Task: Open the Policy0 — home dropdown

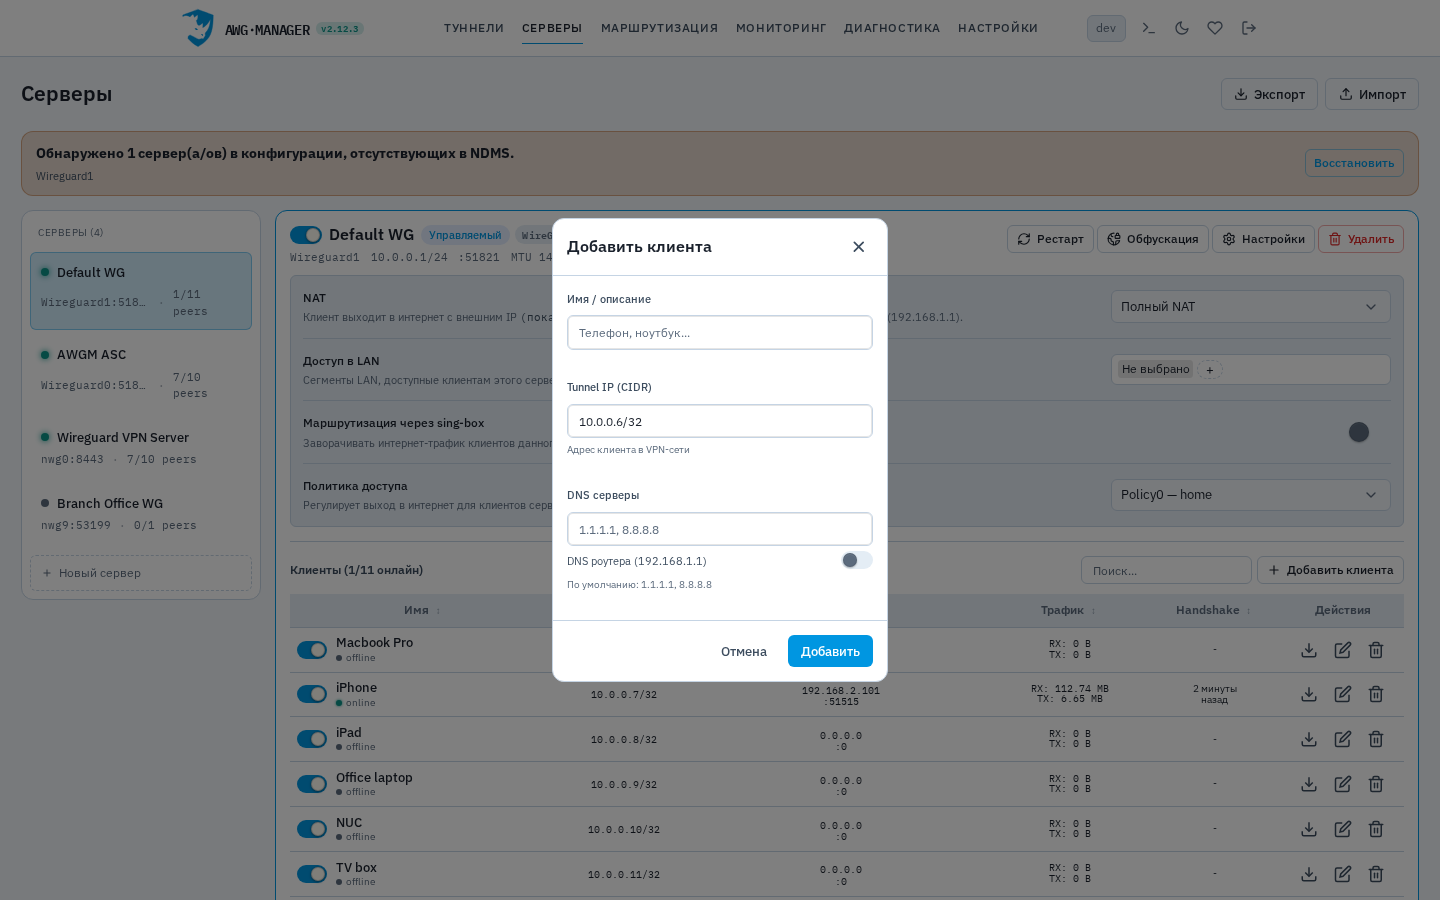Action: tap(1250, 495)
